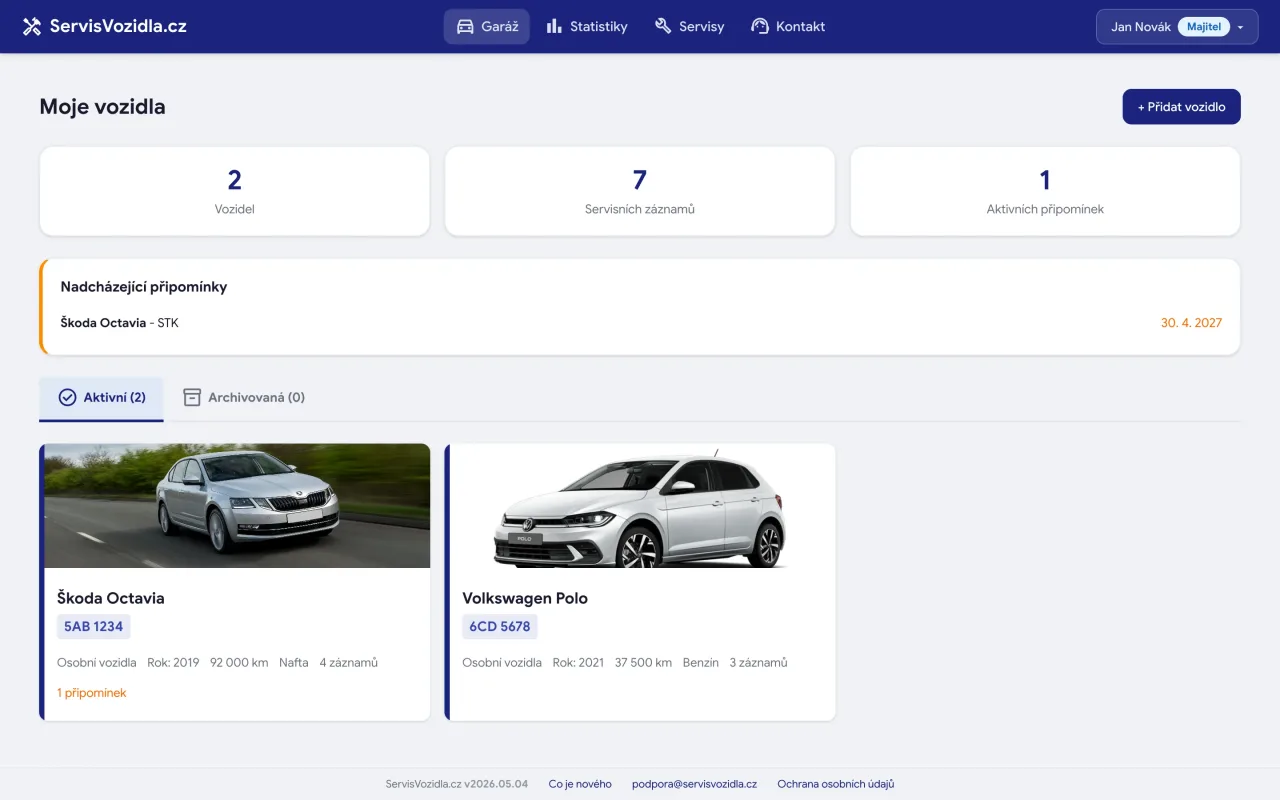
Task: Switch to the Aktivní (2) tab
Action: [101, 398]
